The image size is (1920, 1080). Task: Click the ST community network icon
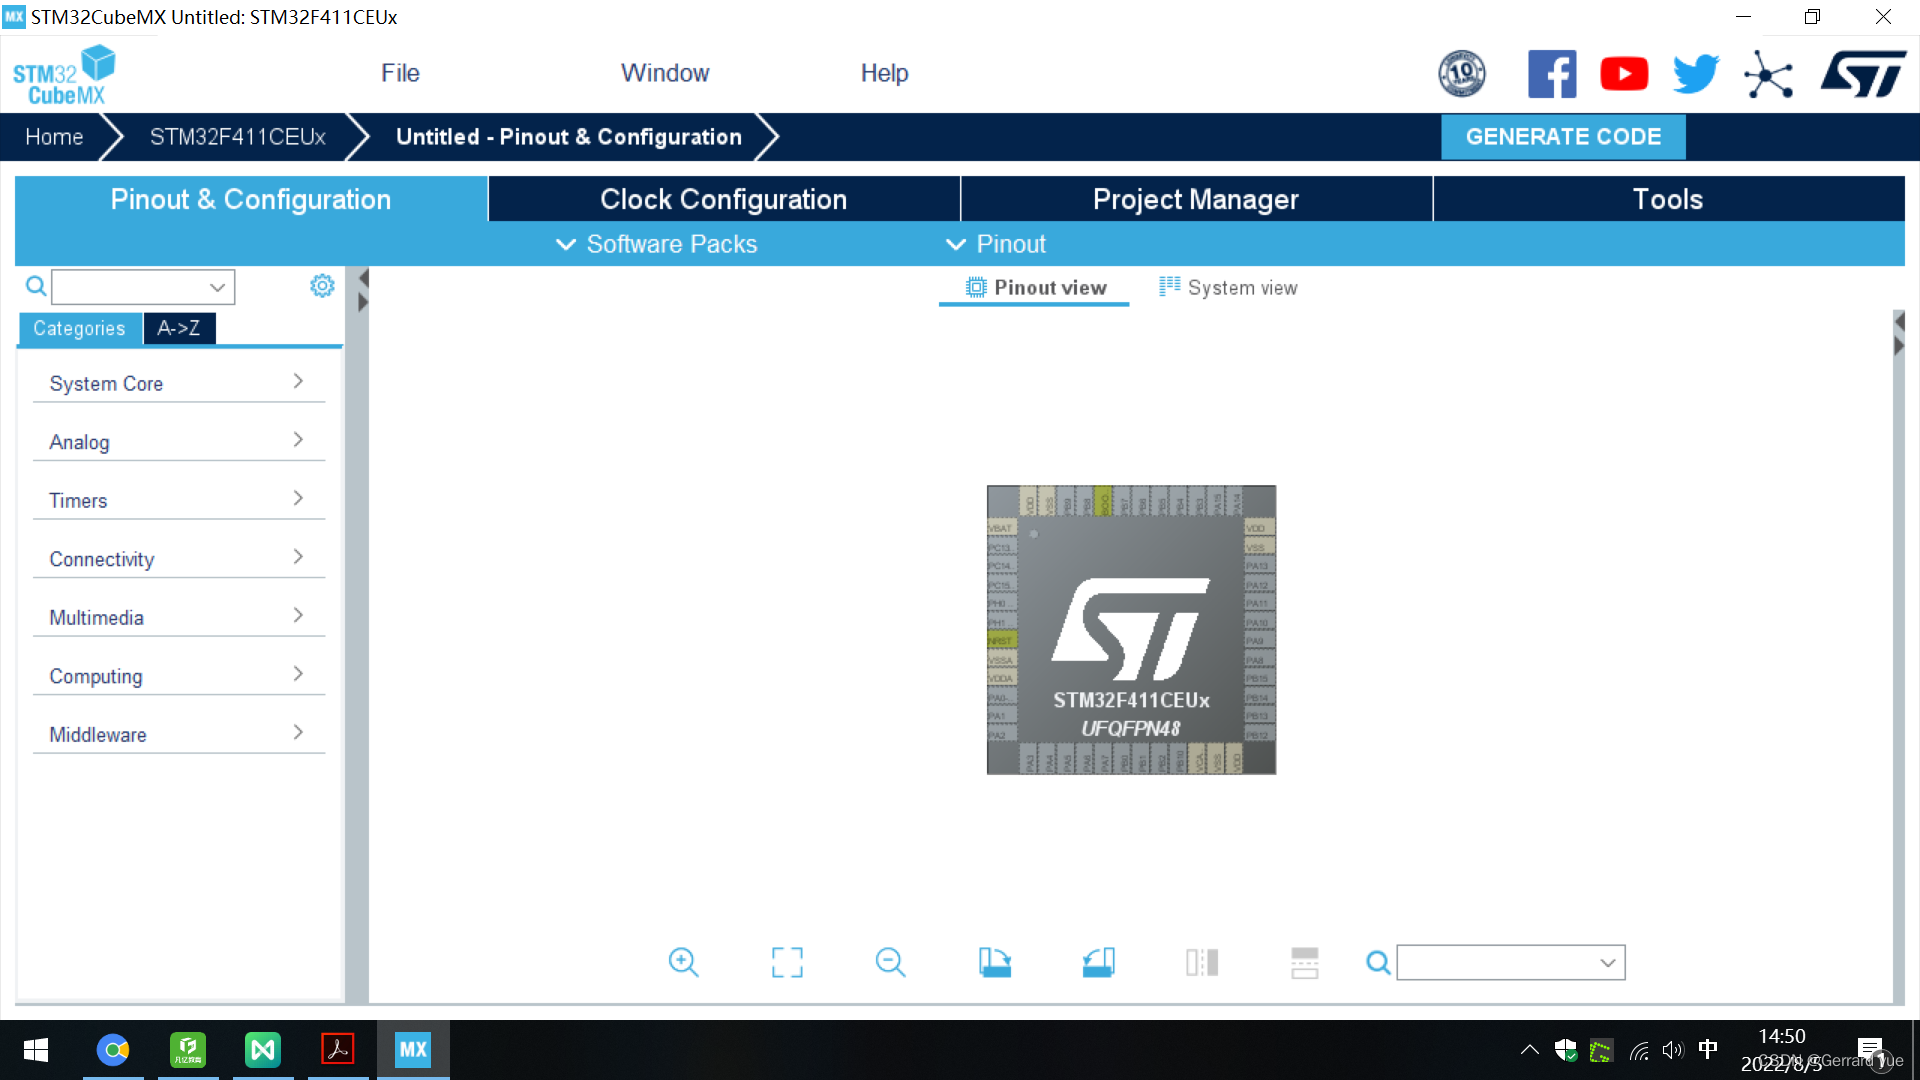1768,75
